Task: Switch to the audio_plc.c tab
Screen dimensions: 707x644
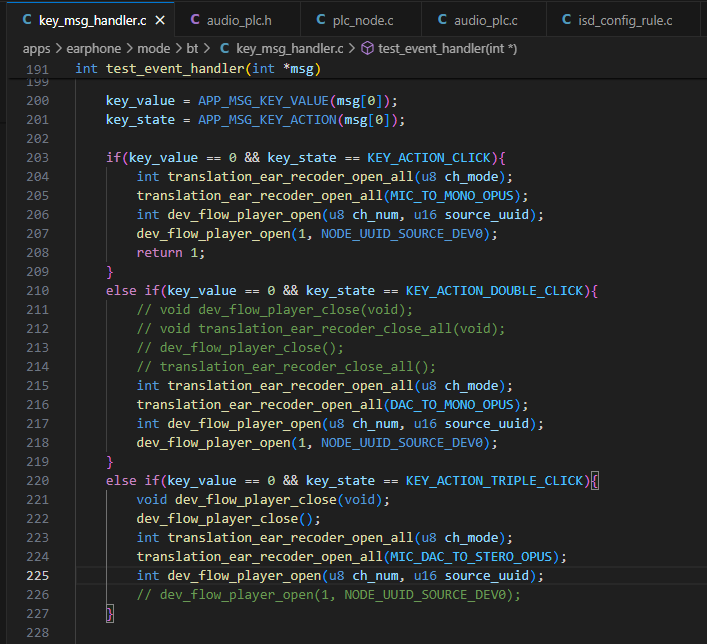Action: (x=484, y=20)
